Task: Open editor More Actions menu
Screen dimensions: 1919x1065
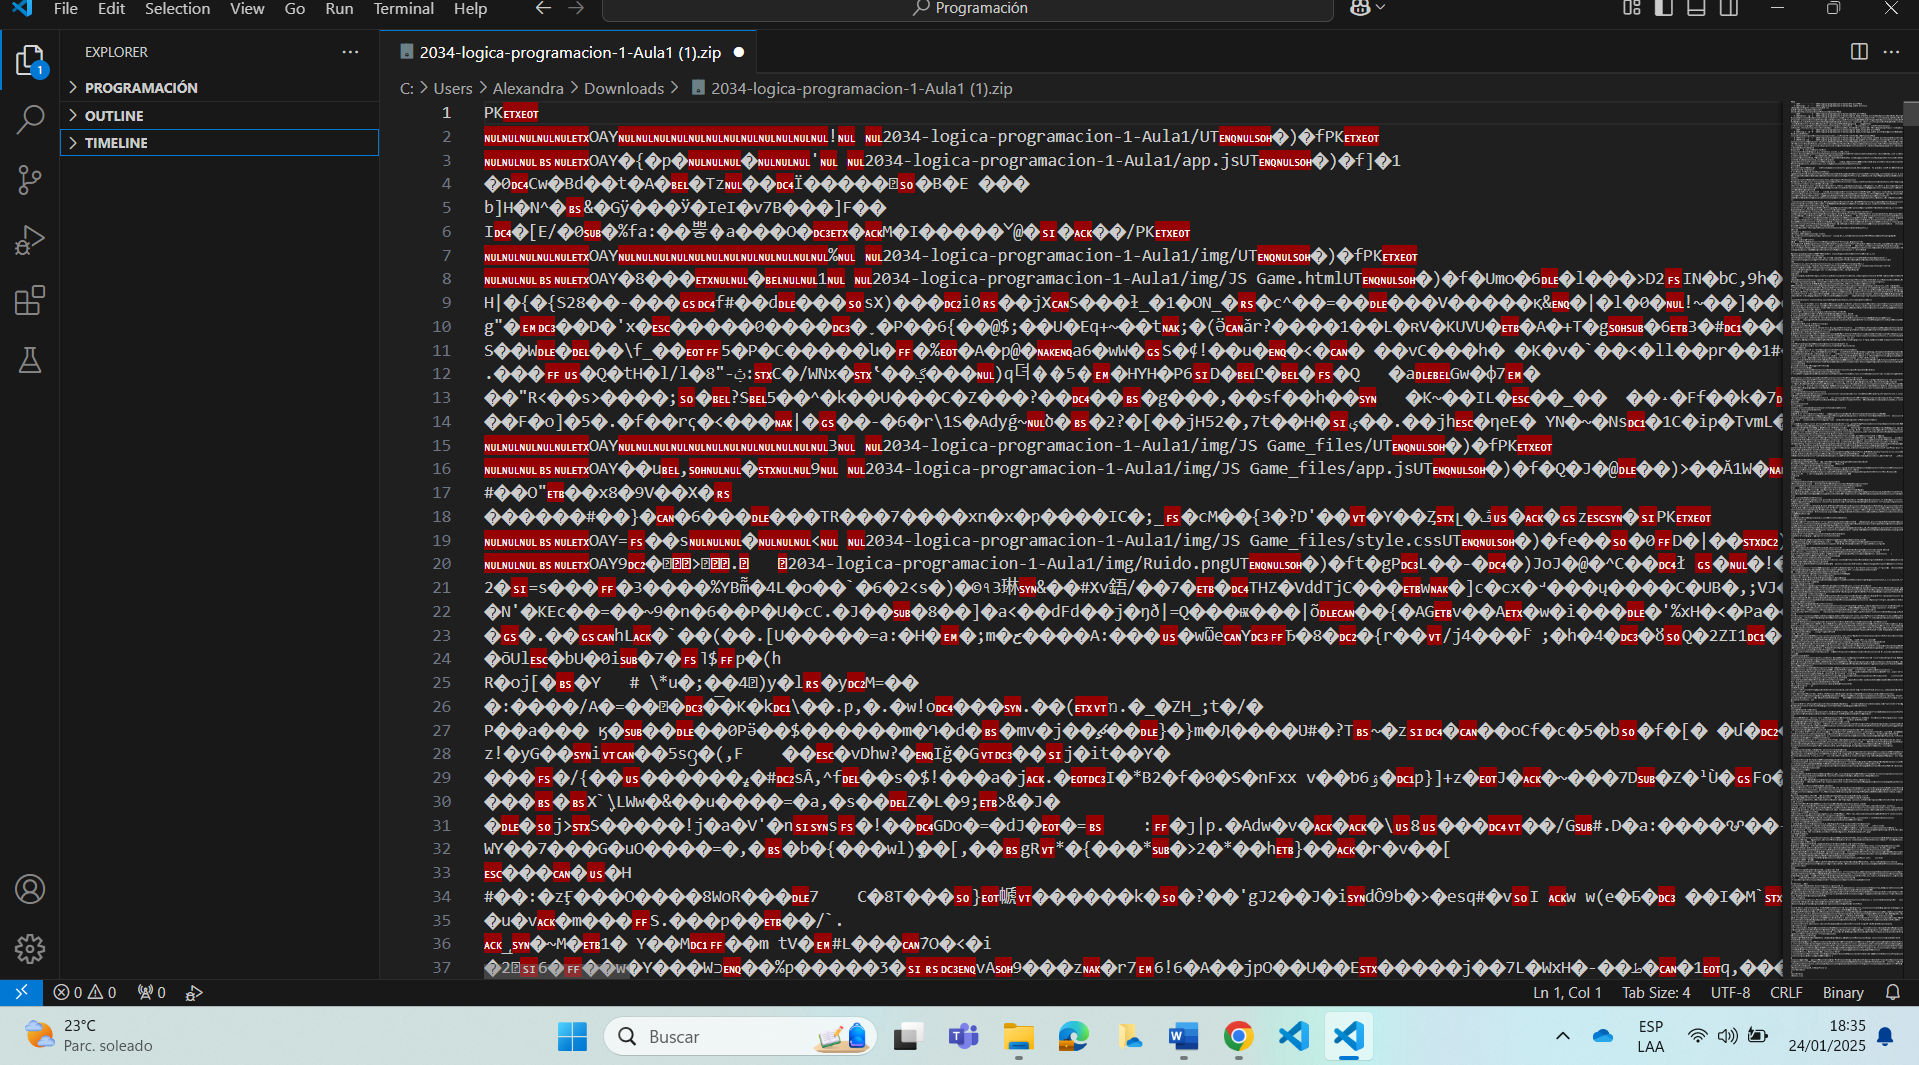Action: [x=1891, y=52]
